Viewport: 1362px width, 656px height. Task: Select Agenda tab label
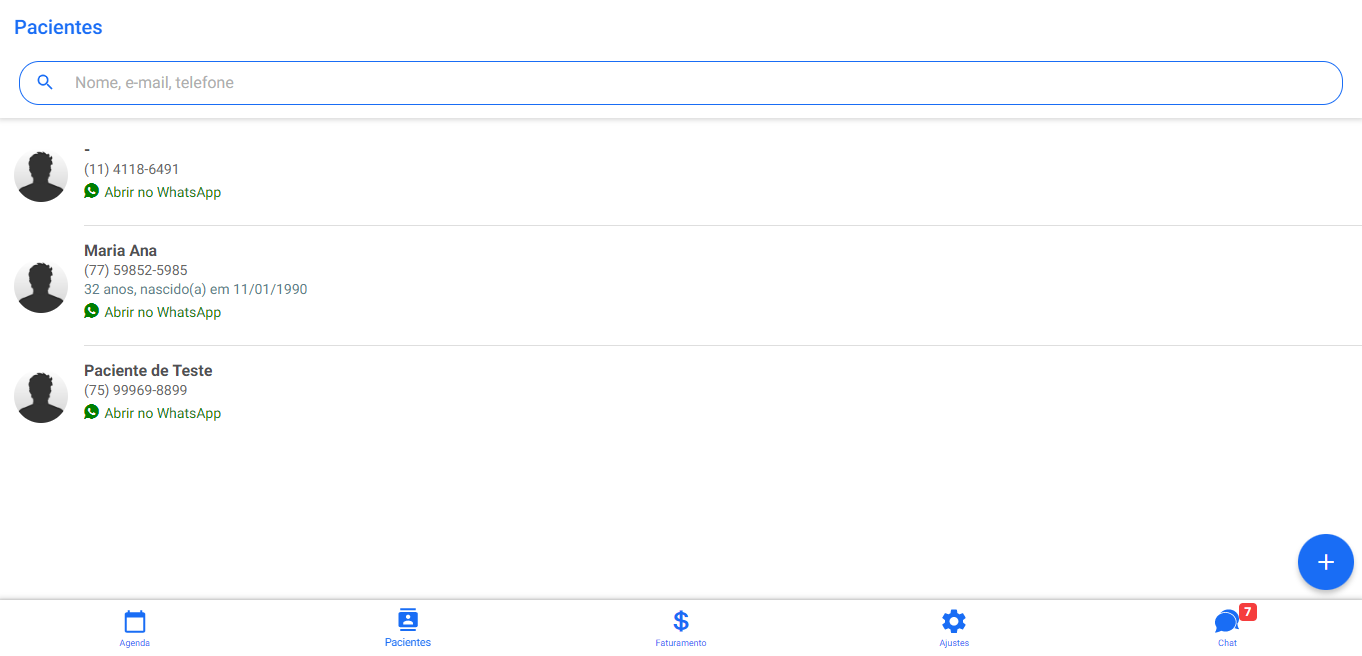(x=135, y=643)
